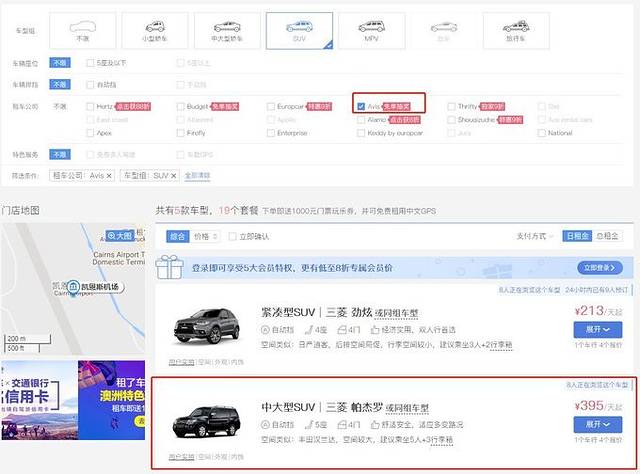Expand the 三菱 劲炫 offers with 展开
This screenshot has height=474, width=640.
[598, 329]
